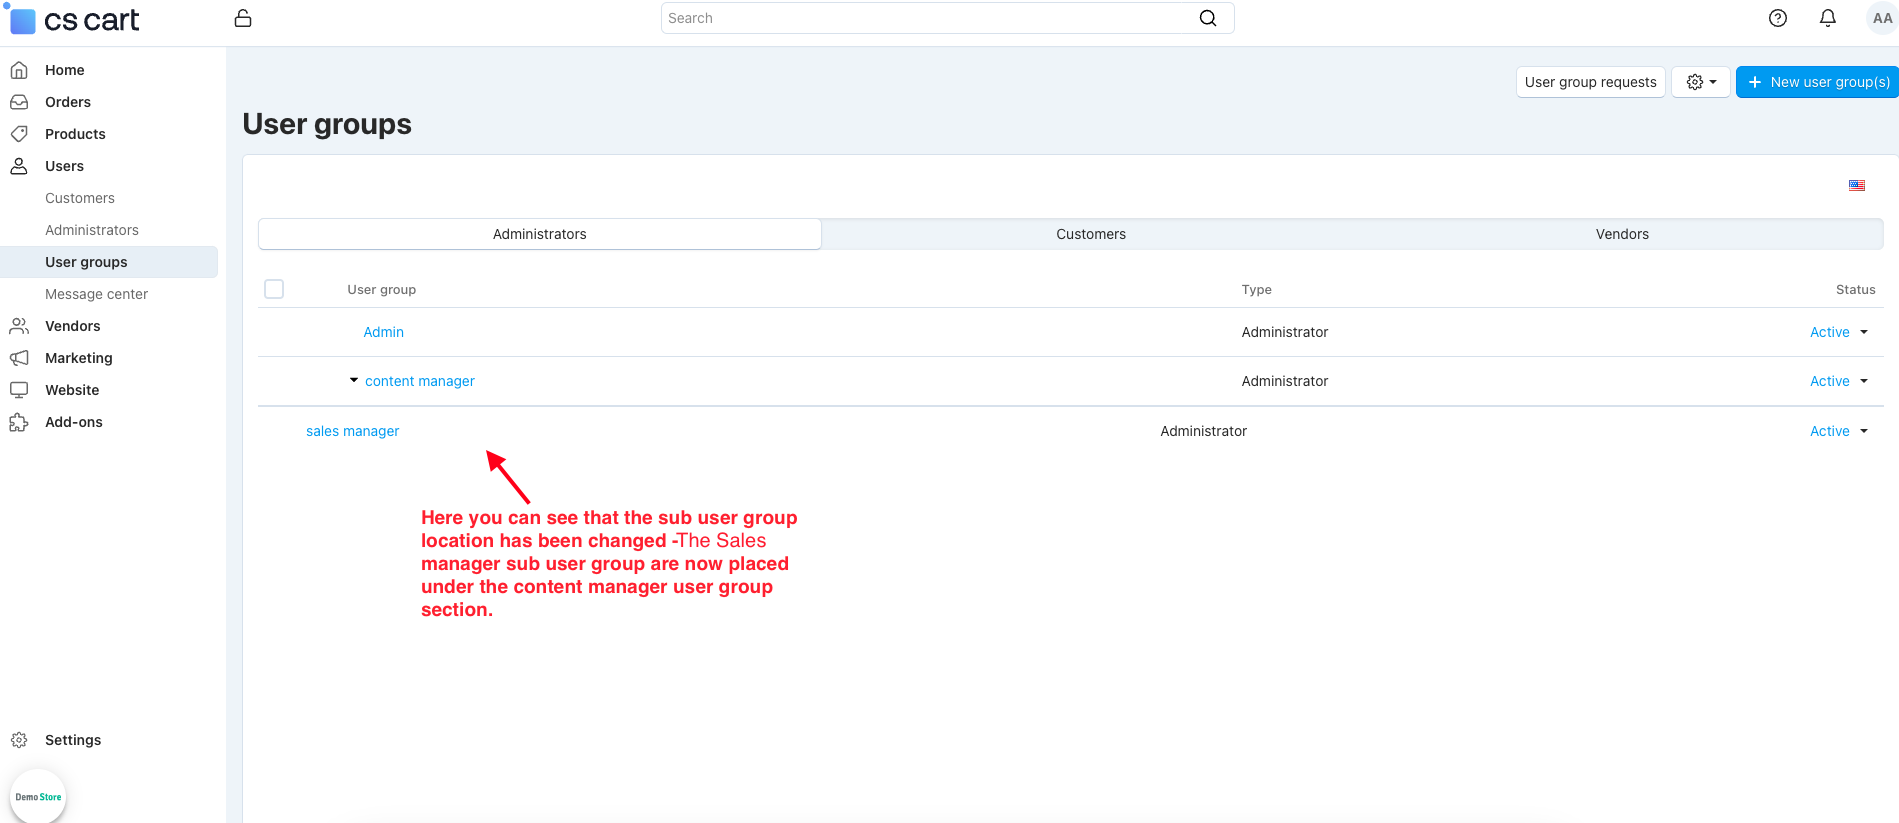
Task: Open Settings in the sidebar
Action: click(x=73, y=740)
